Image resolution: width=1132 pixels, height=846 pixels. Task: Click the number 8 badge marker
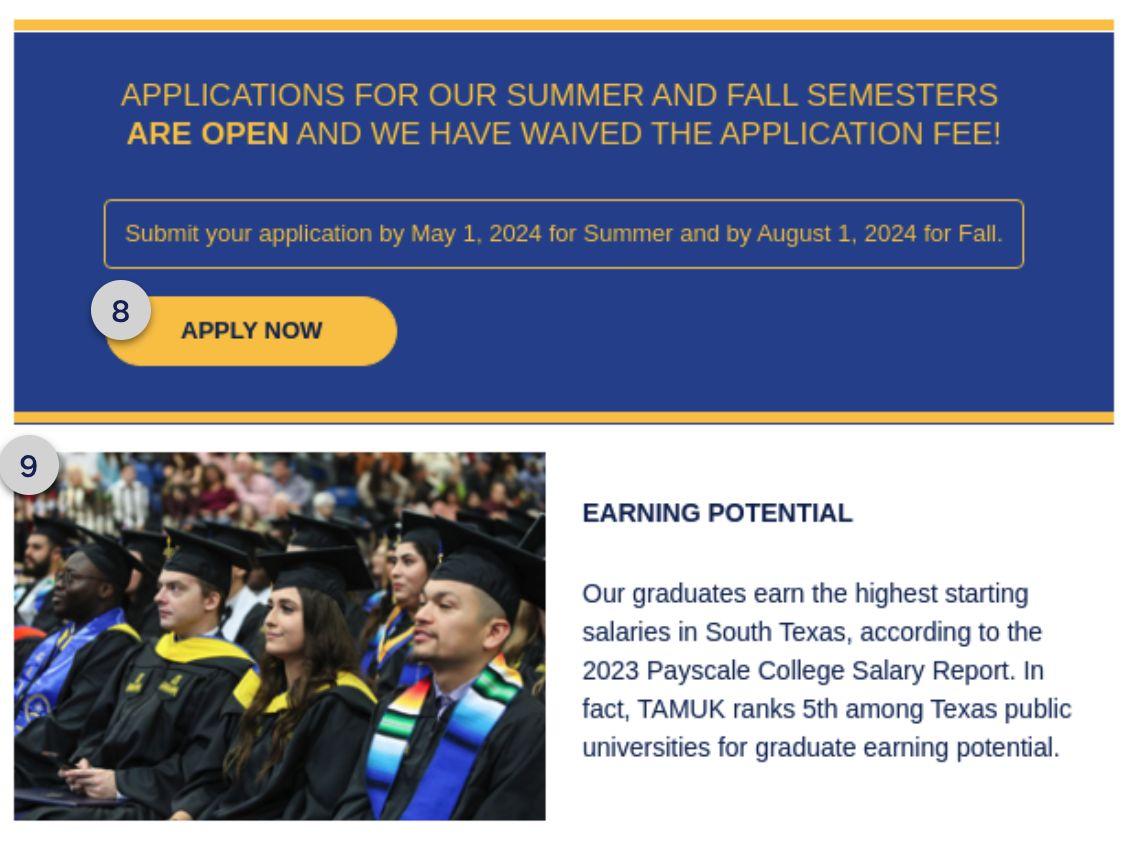click(120, 312)
